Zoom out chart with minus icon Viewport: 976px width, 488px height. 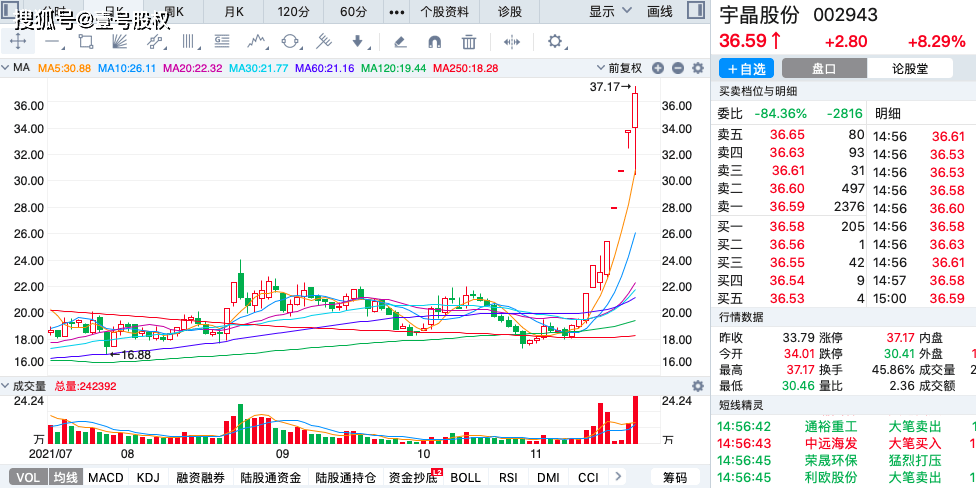point(677,68)
